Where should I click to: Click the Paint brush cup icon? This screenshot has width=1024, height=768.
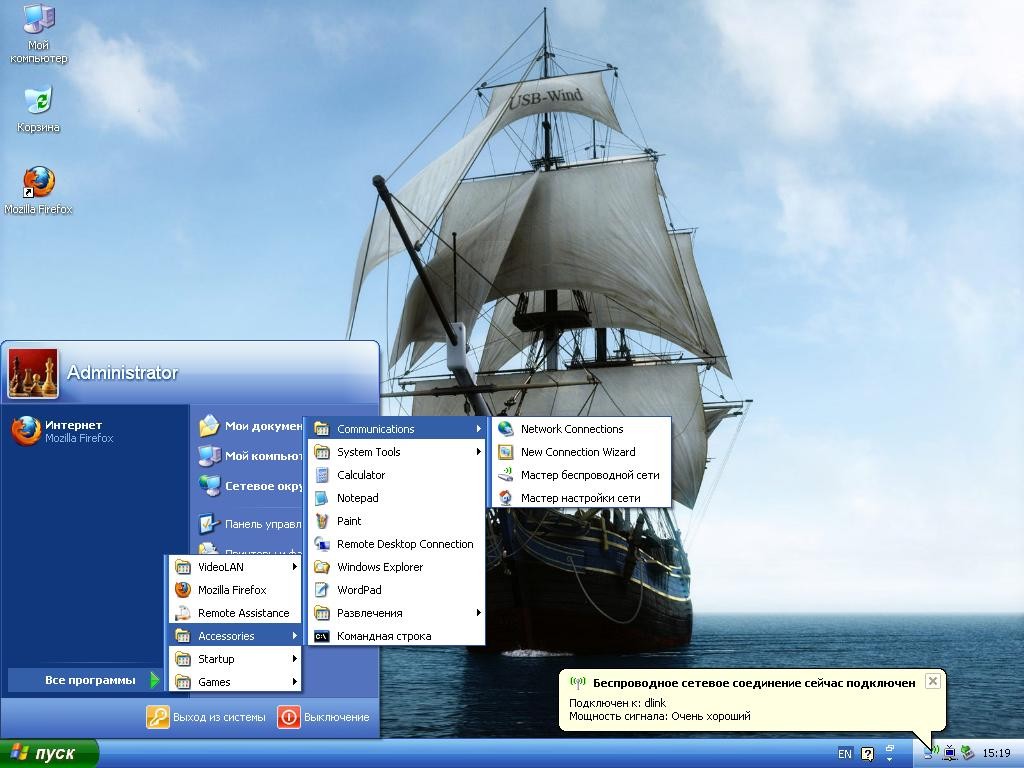(322, 521)
